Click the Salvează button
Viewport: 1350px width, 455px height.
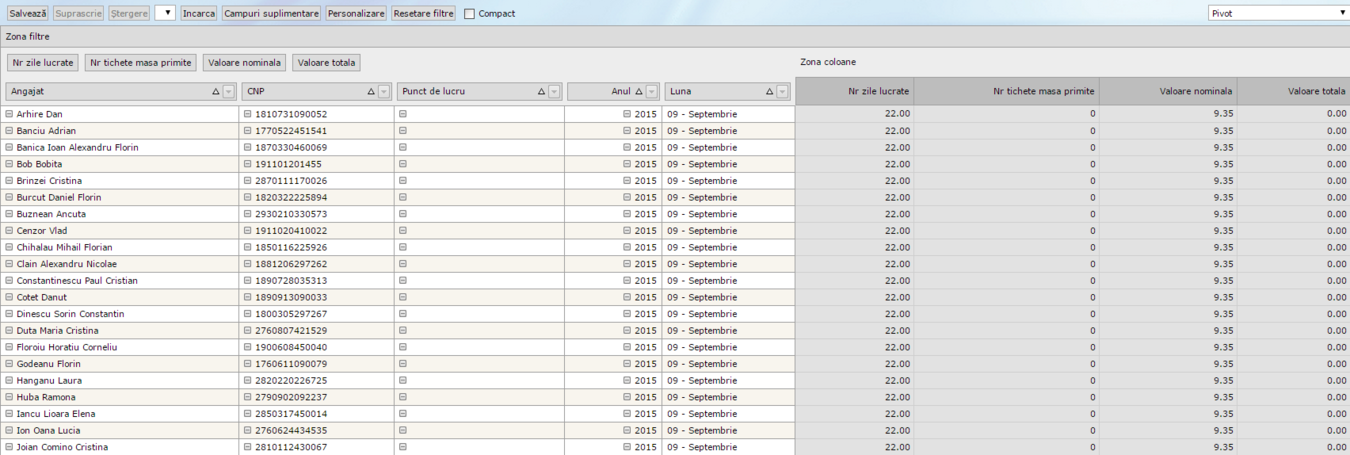pos(27,14)
